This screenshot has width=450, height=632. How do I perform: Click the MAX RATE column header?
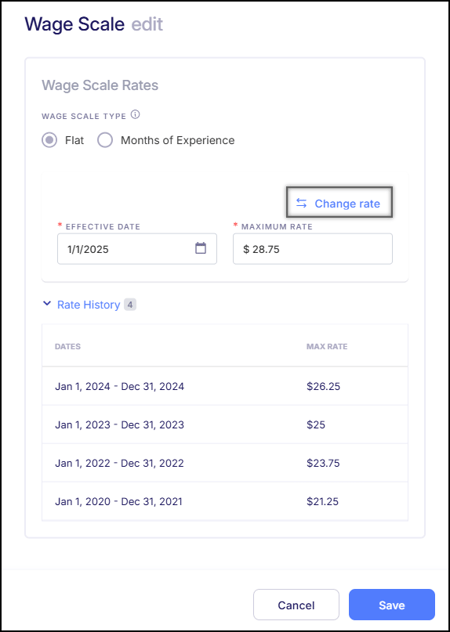tap(327, 346)
